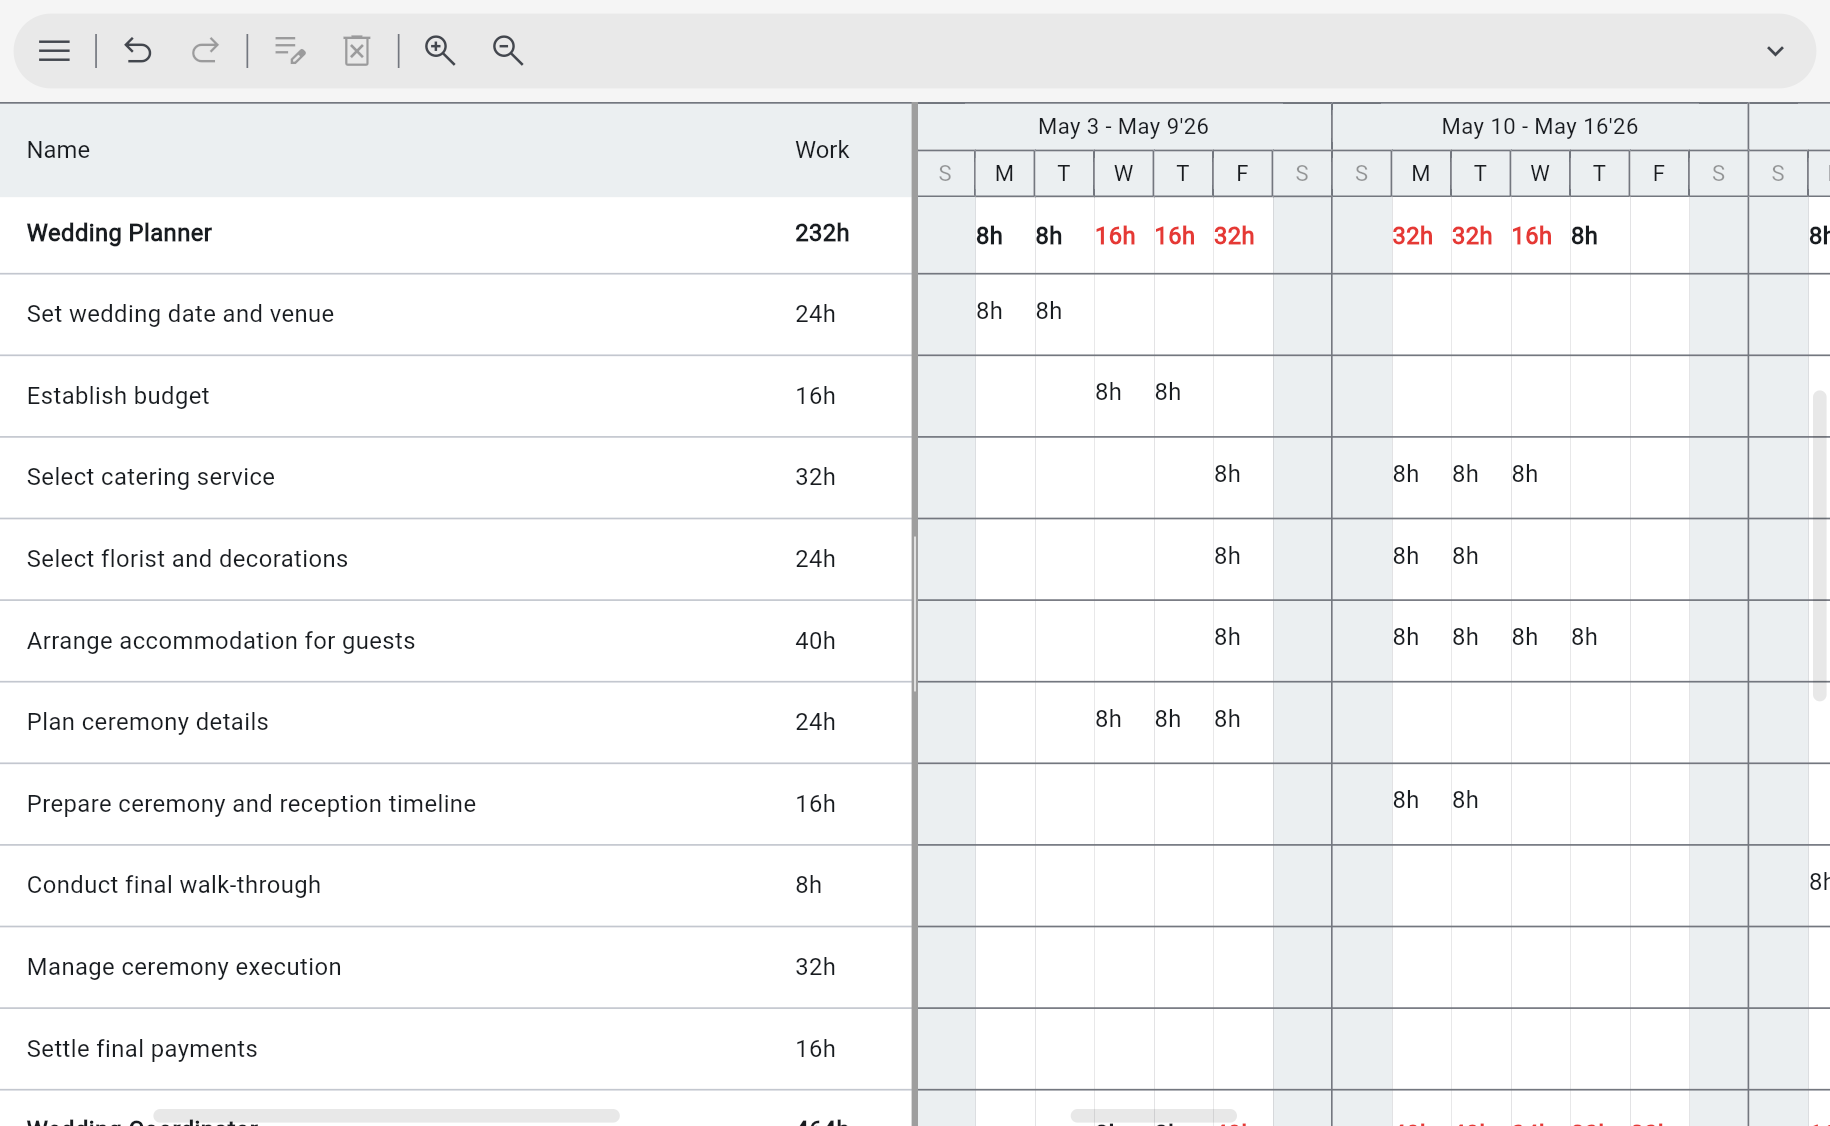Click the red 32h overallocated Monday cell
This screenshot has width=1830, height=1126.
[x=1413, y=236]
